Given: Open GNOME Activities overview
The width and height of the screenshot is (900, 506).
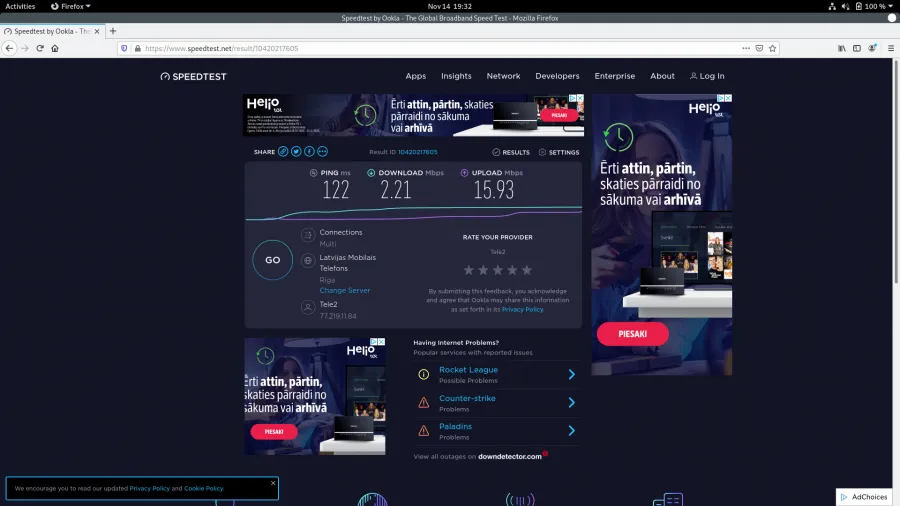Looking at the screenshot, I should point(20,6).
